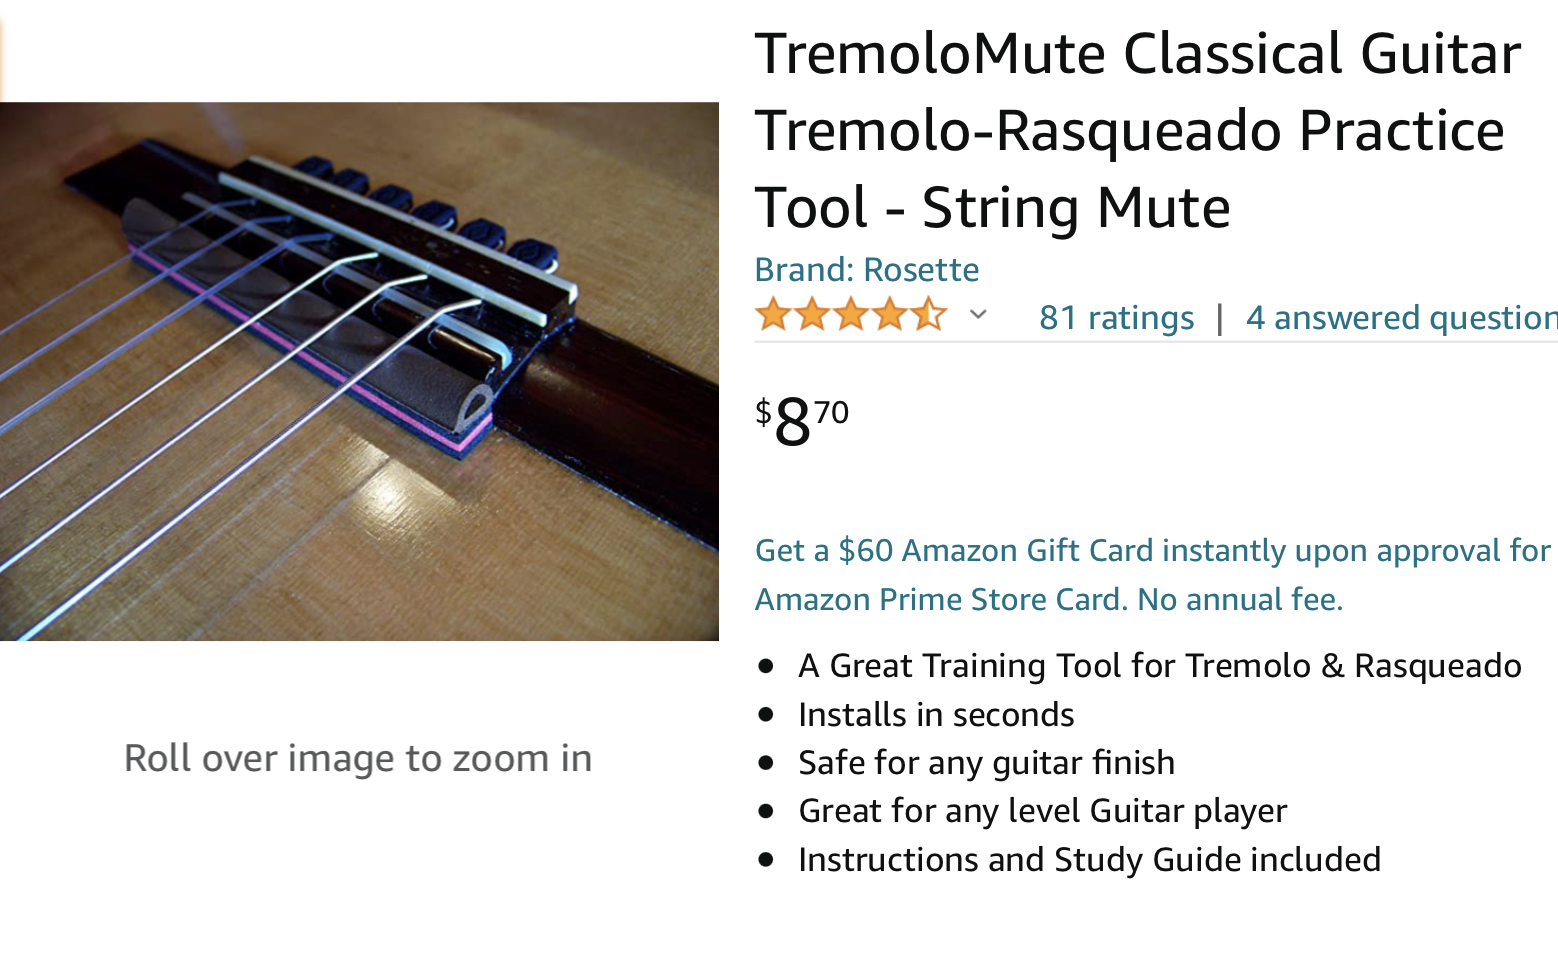Screen dimensions: 1558x961
Task: Click the 'Roll over image to zoom in' caption
Action: coord(358,759)
